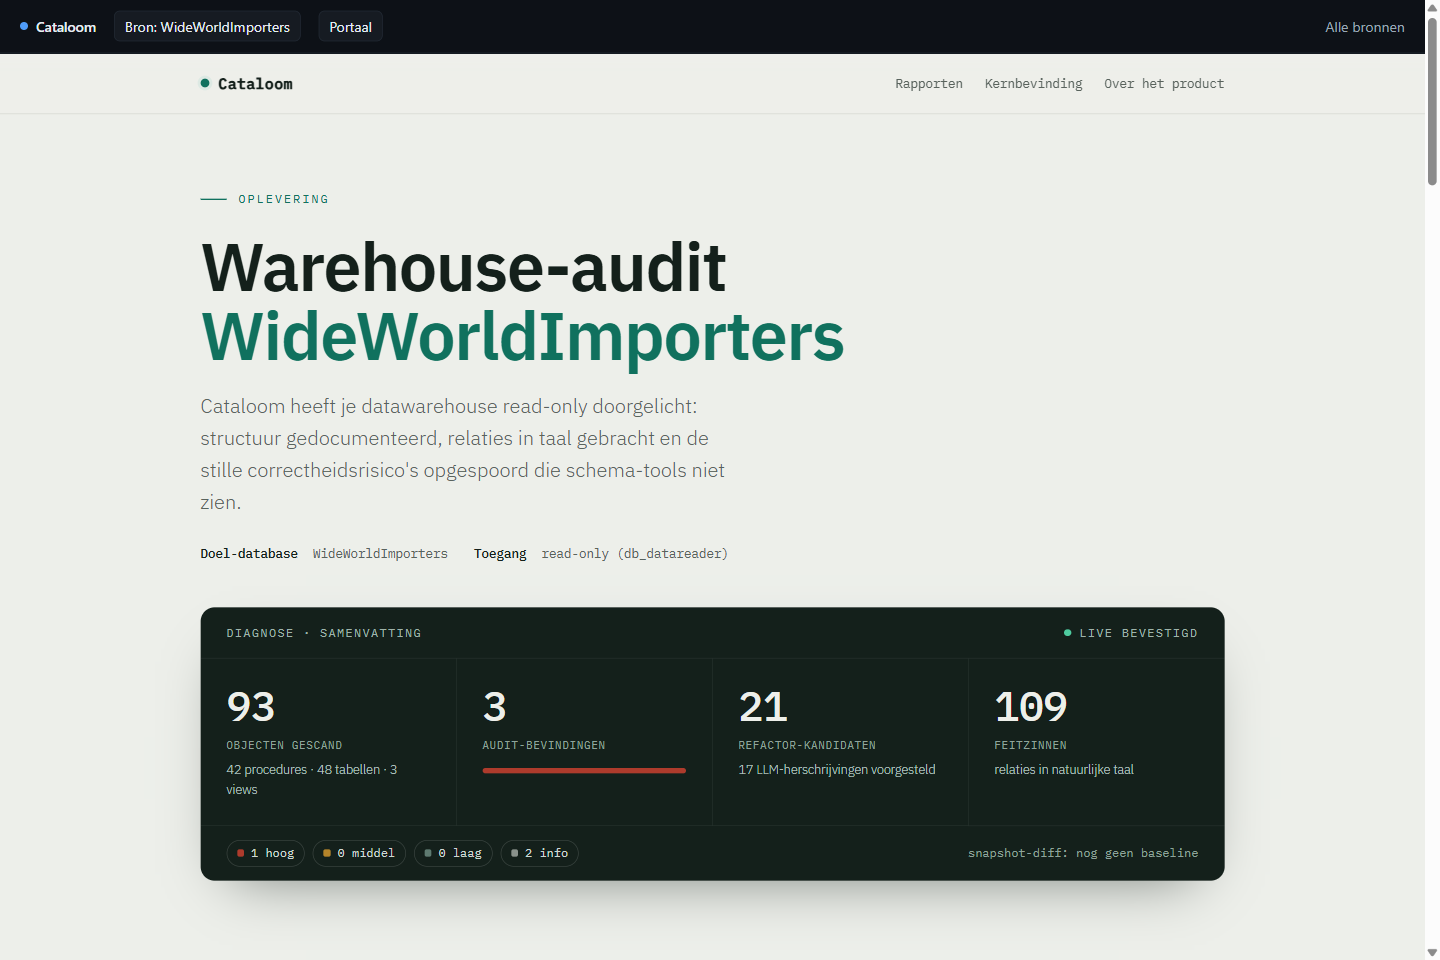Click the 'snapshot-diff: nog geen baseline' text

(x=1083, y=853)
